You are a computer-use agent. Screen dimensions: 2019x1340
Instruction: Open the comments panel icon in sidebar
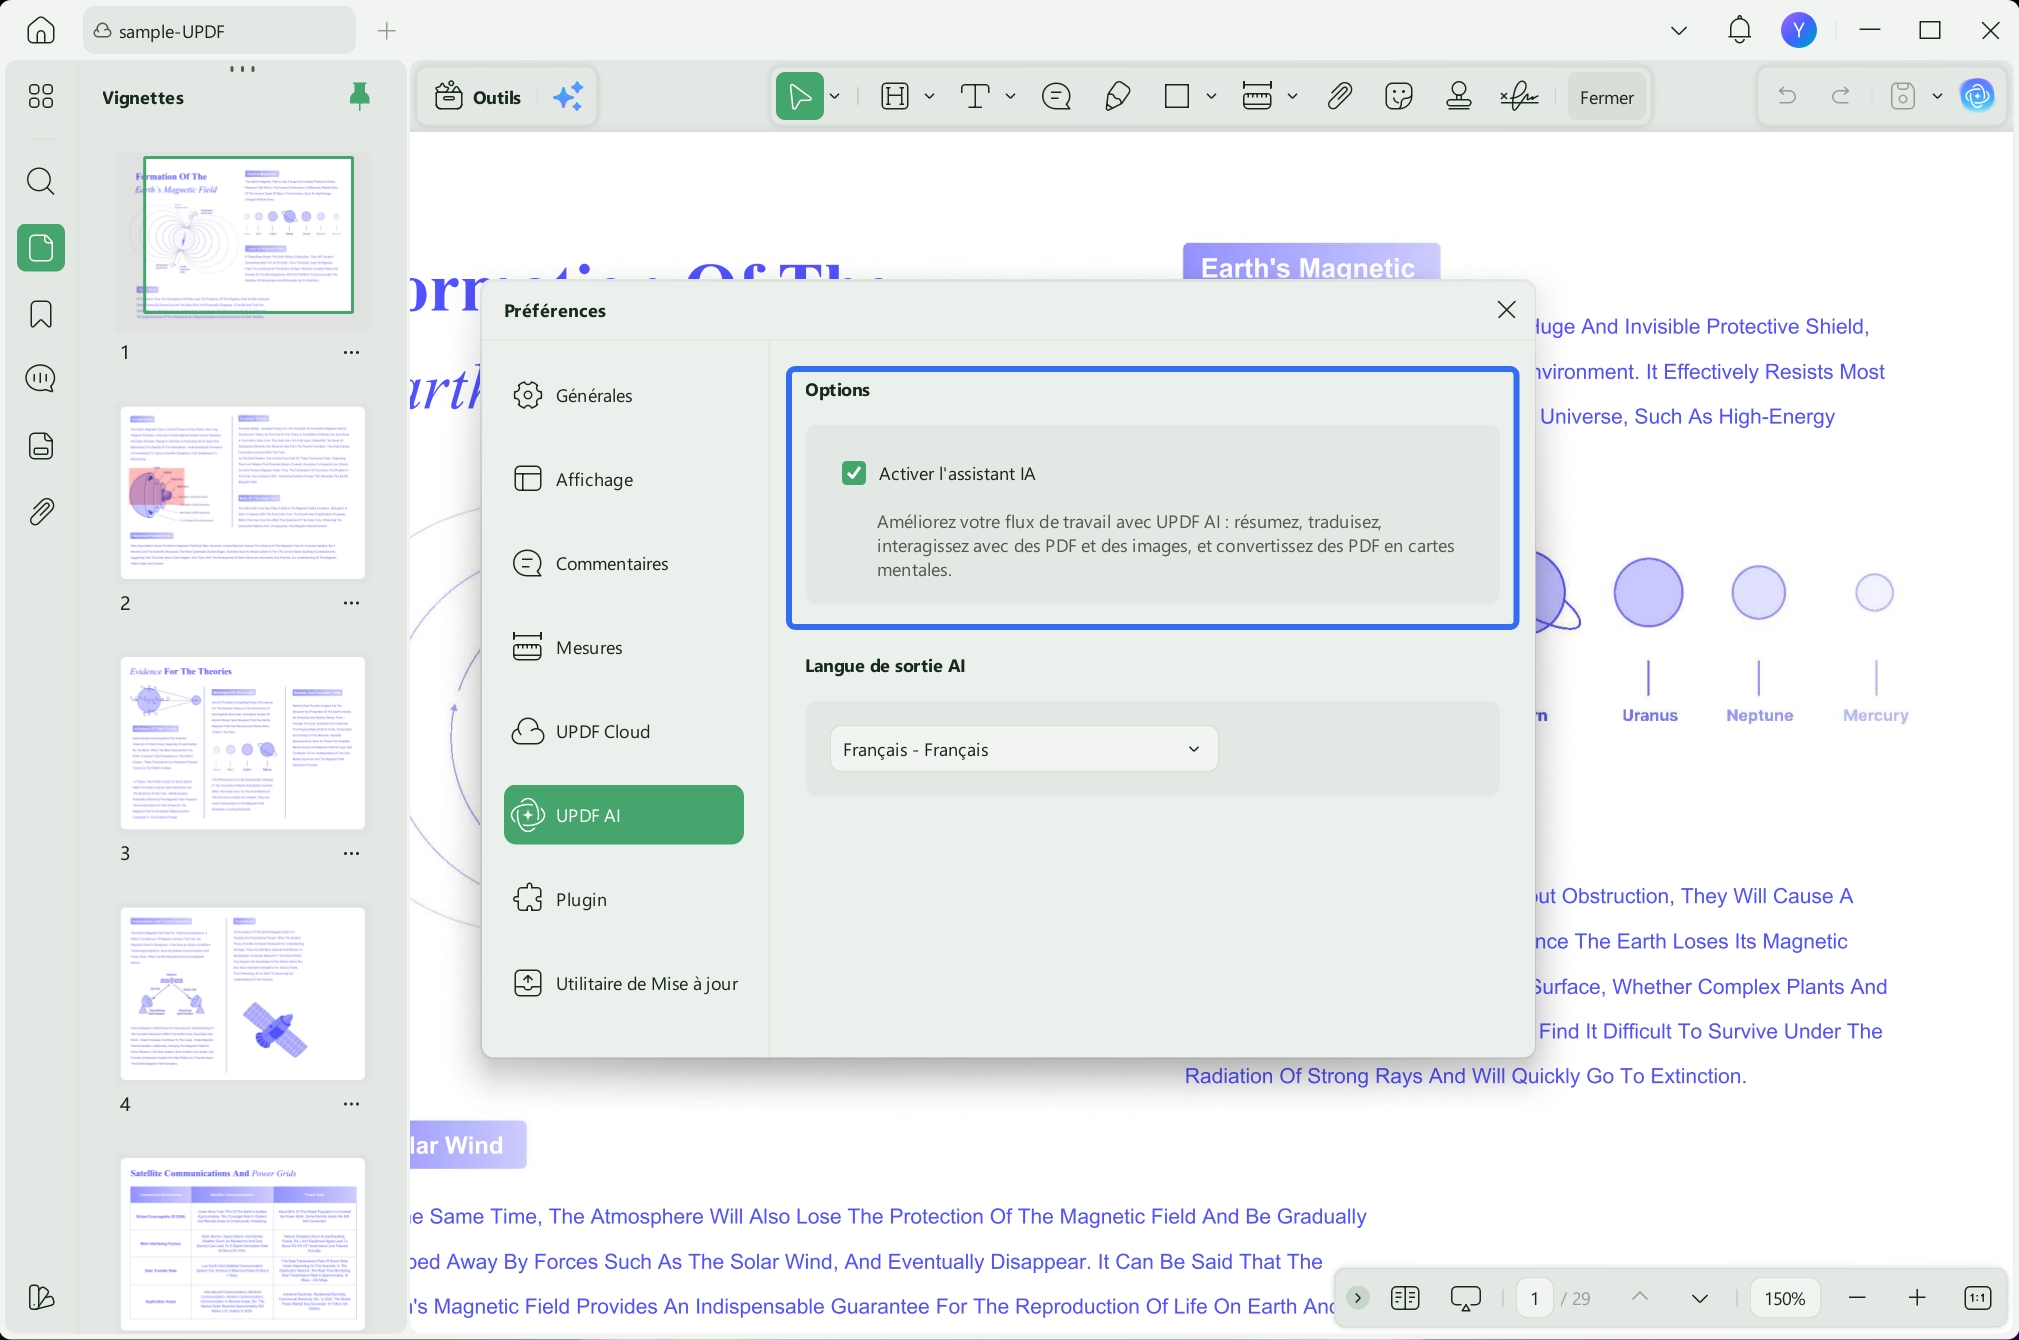pos(41,379)
